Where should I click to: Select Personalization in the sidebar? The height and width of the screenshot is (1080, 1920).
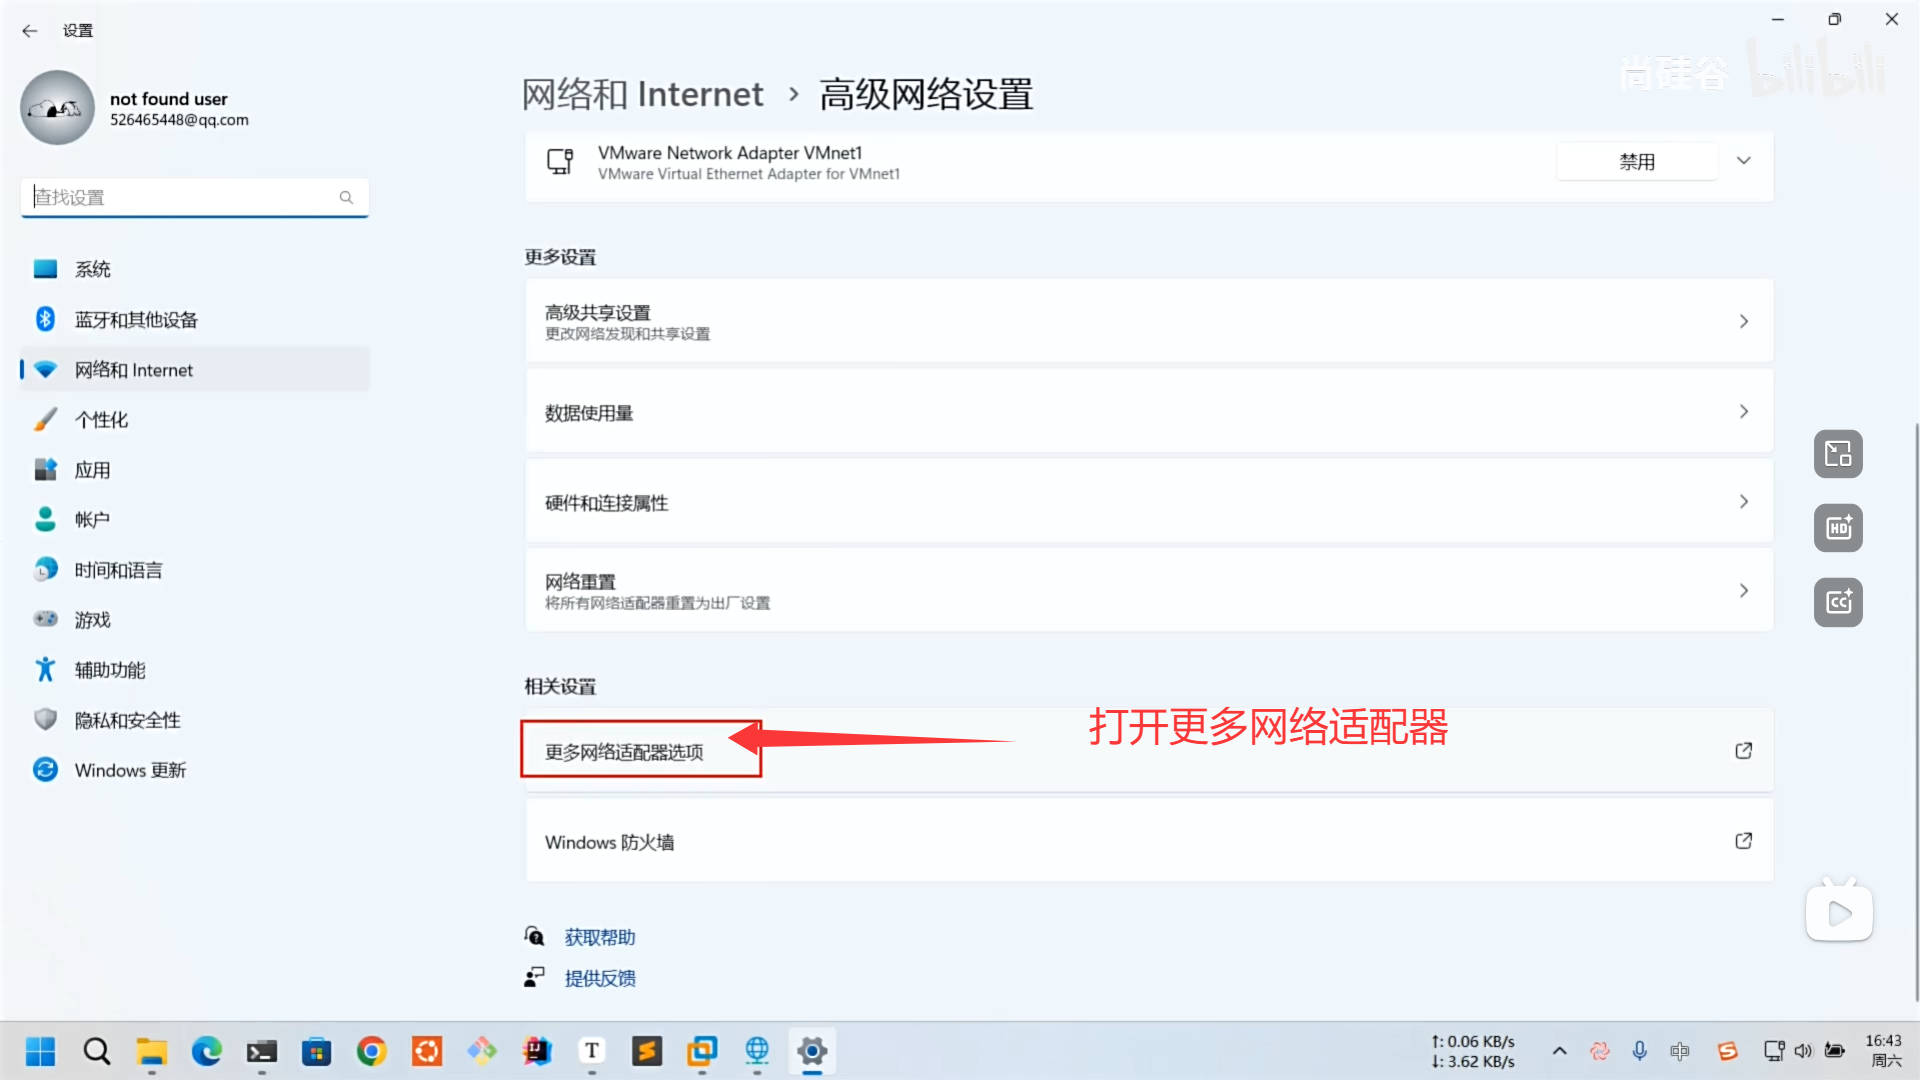click(x=102, y=420)
